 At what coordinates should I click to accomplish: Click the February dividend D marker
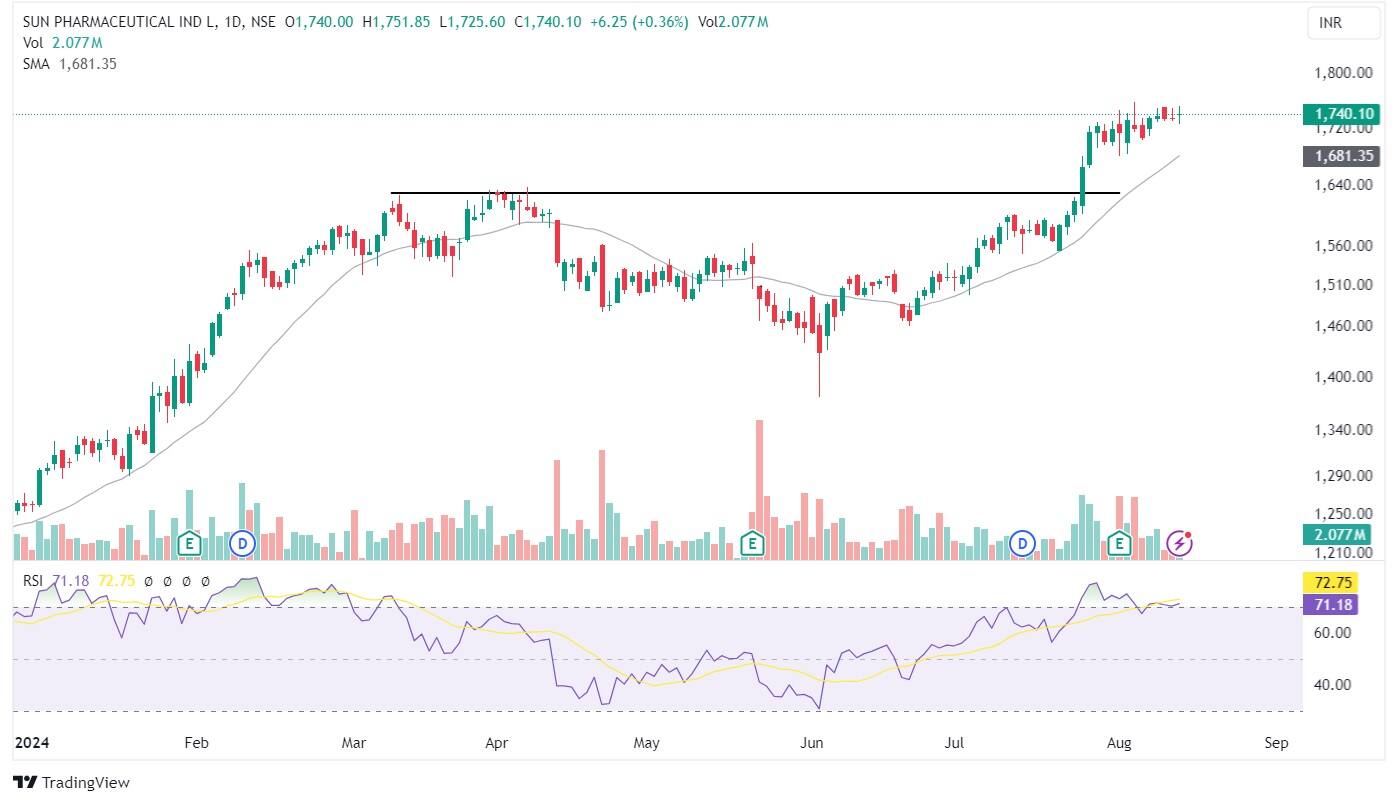[x=241, y=544]
